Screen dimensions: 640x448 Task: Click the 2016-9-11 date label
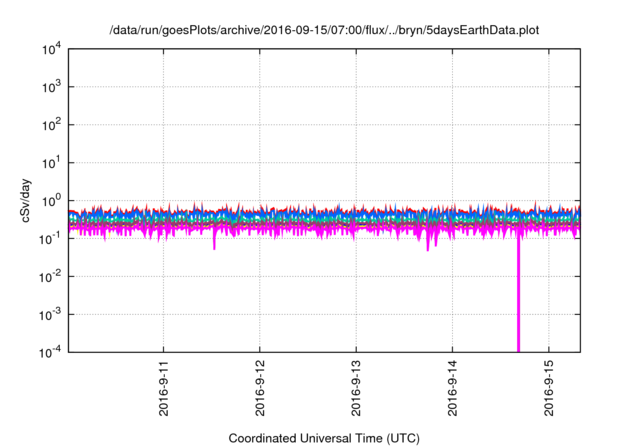coord(164,388)
